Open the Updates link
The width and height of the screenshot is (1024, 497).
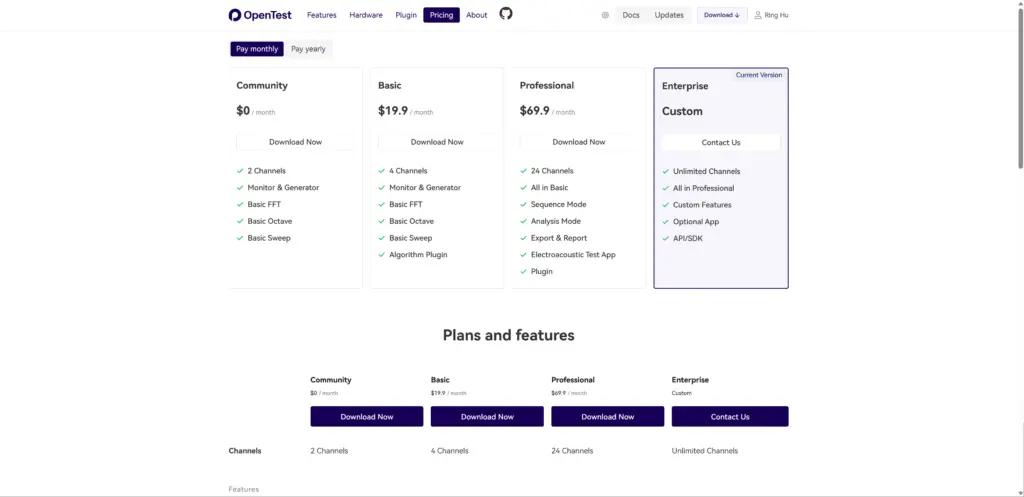point(669,15)
